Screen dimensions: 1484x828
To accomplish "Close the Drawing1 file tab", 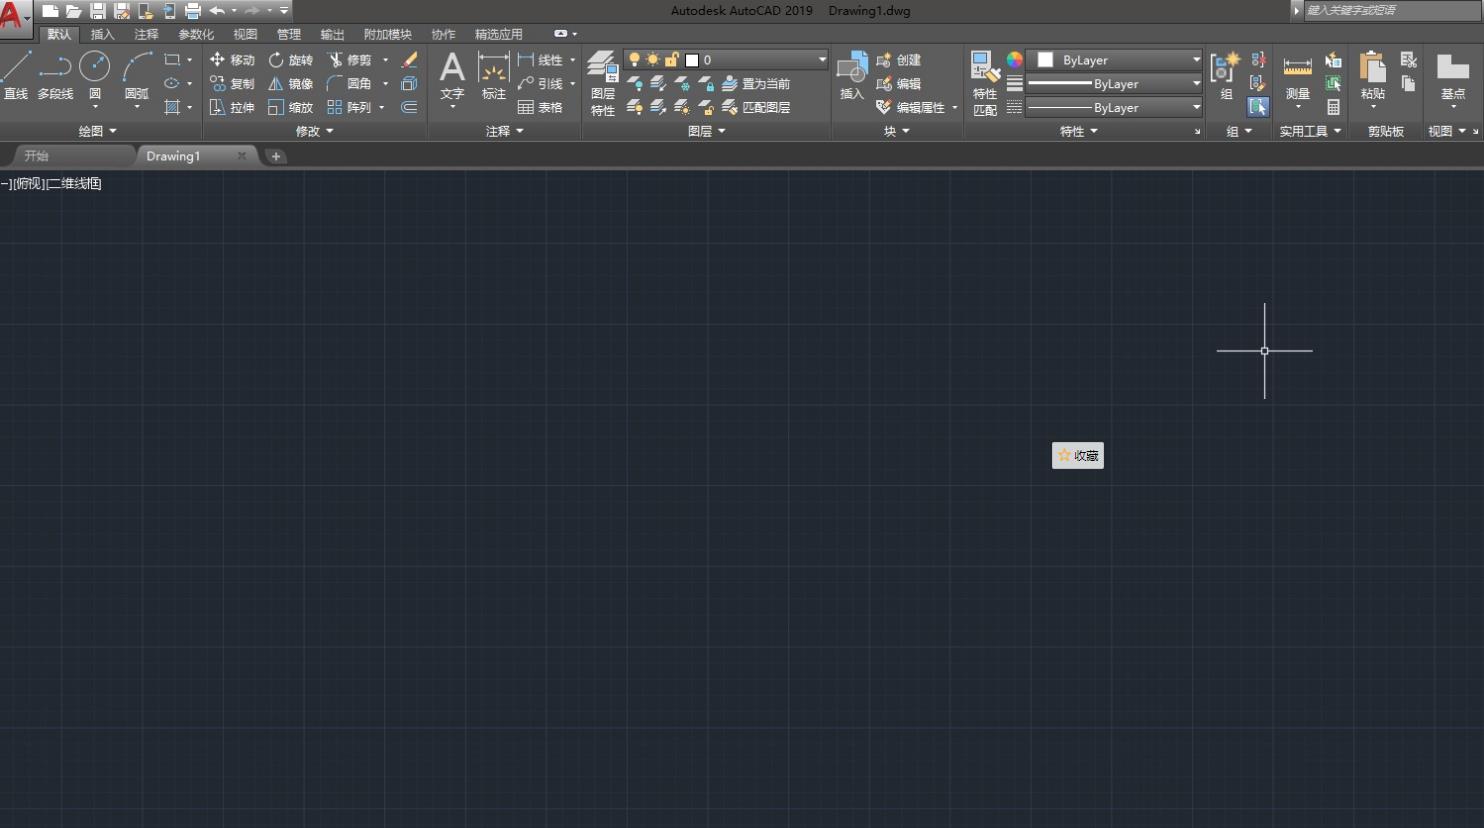I will coord(241,156).
